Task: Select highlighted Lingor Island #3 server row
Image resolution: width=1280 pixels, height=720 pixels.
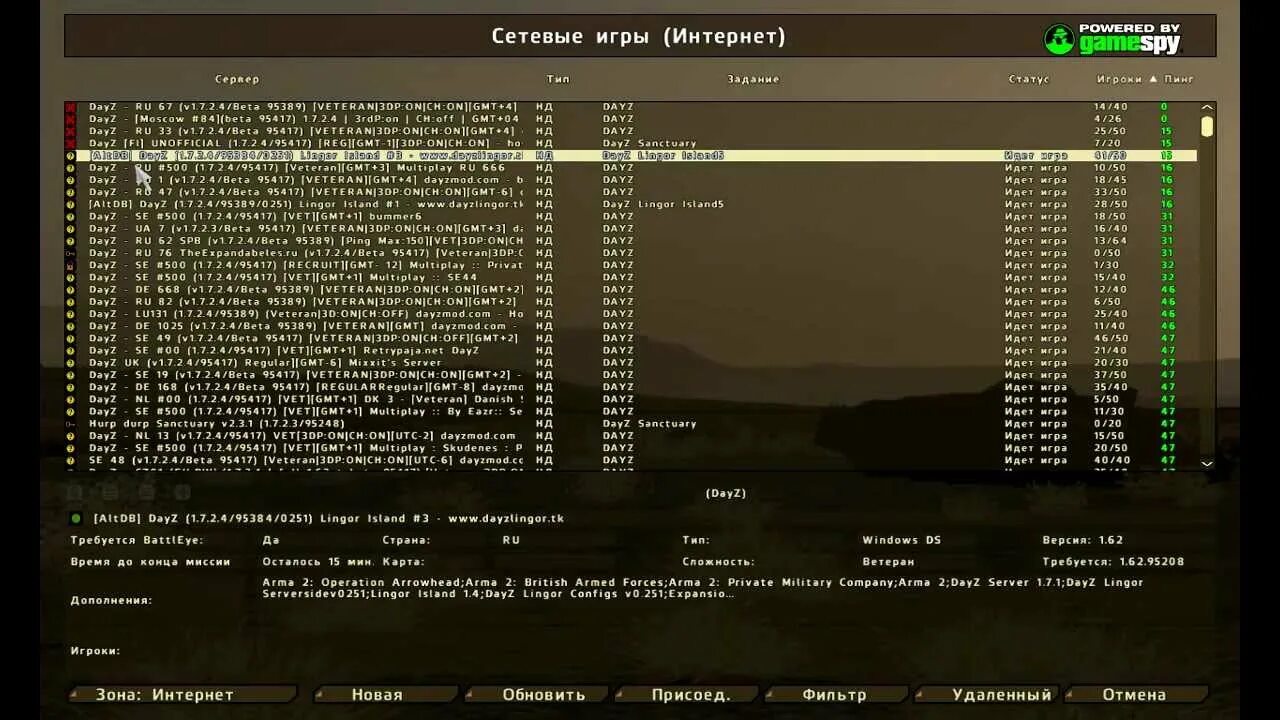Action: [636, 156]
